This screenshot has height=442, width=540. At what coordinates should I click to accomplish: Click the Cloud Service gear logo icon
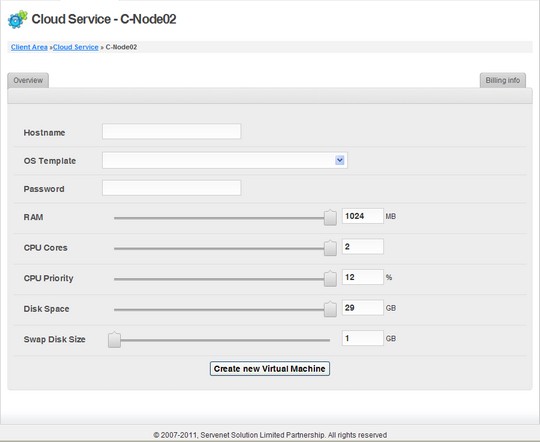tap(18, 19)
